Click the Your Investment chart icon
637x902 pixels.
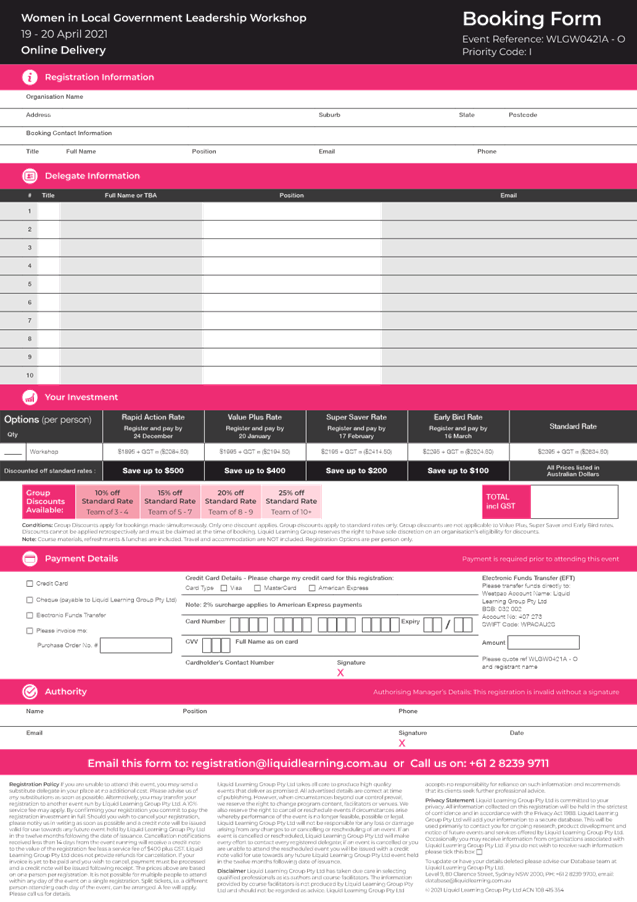click(29, 397)
